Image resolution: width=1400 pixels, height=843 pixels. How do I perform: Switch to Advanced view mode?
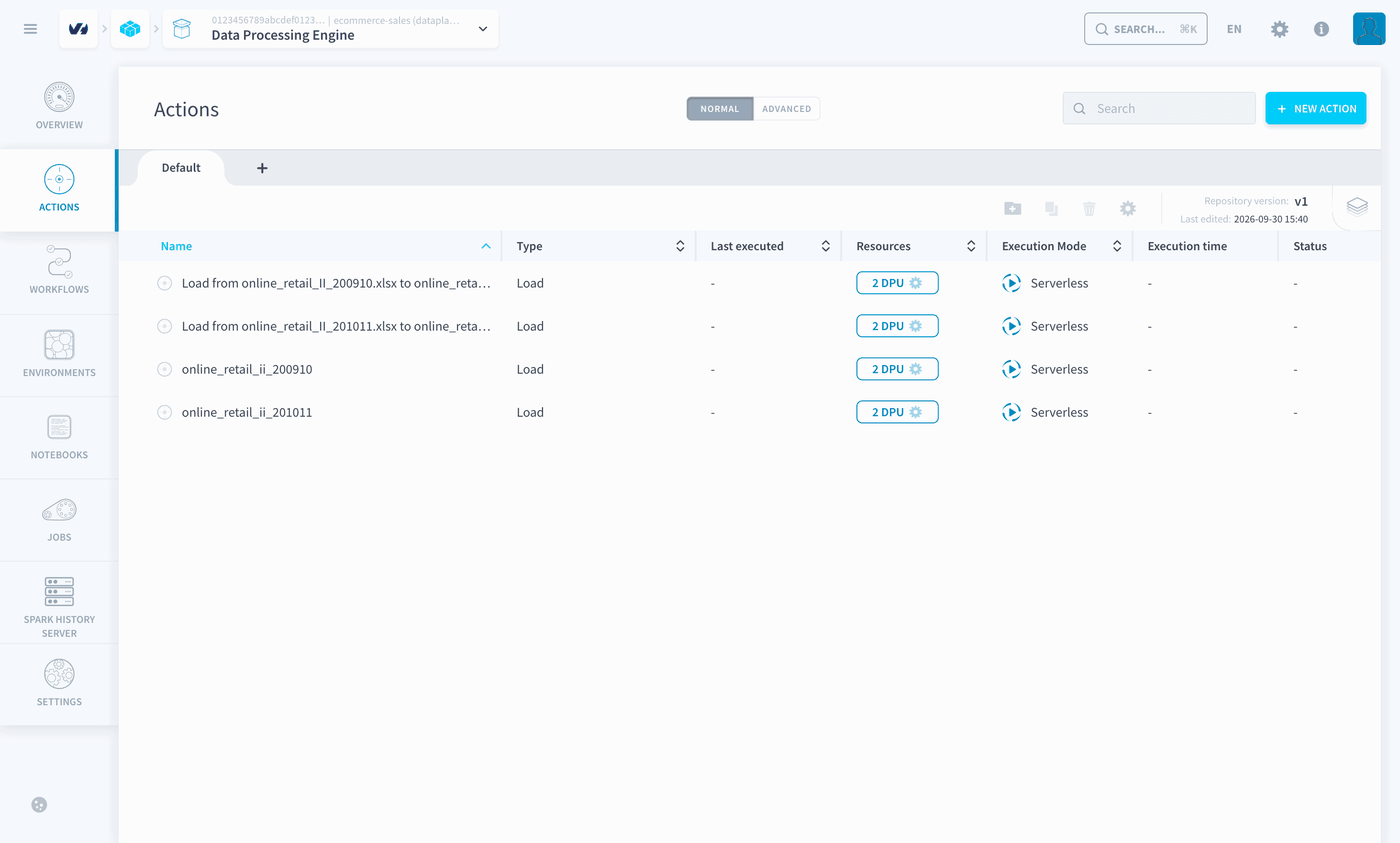pyautogui.click(x=787, y=109)
